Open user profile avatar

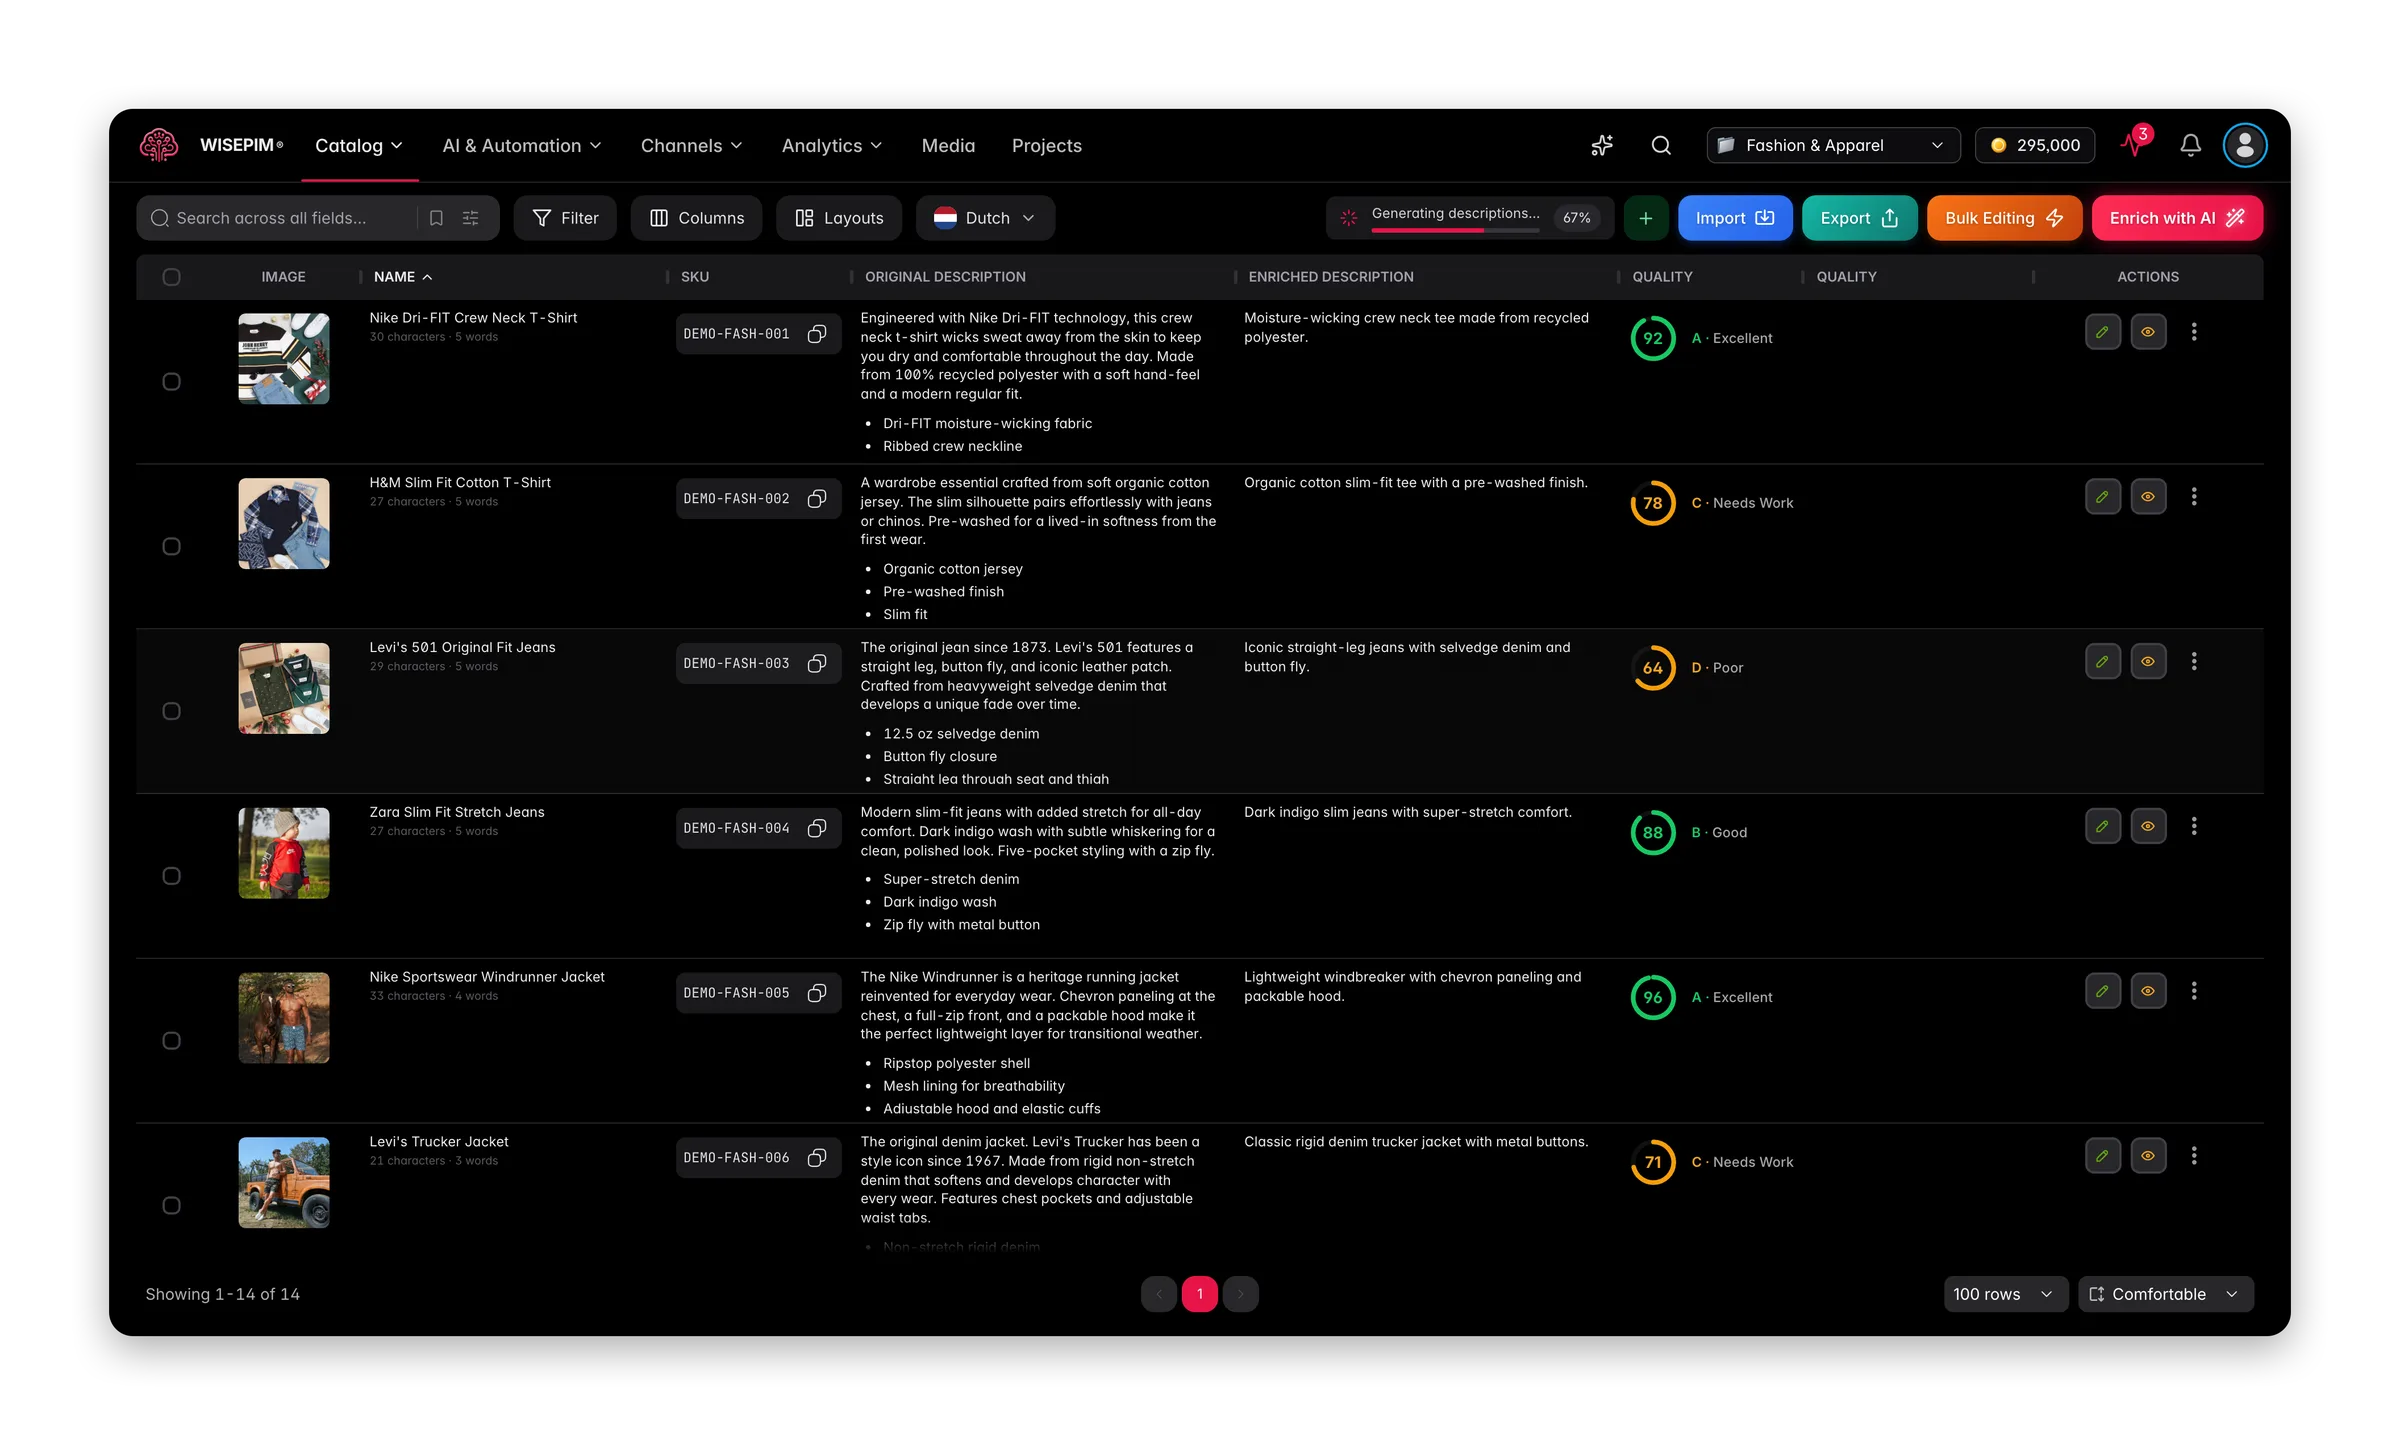pos(2245,145)
